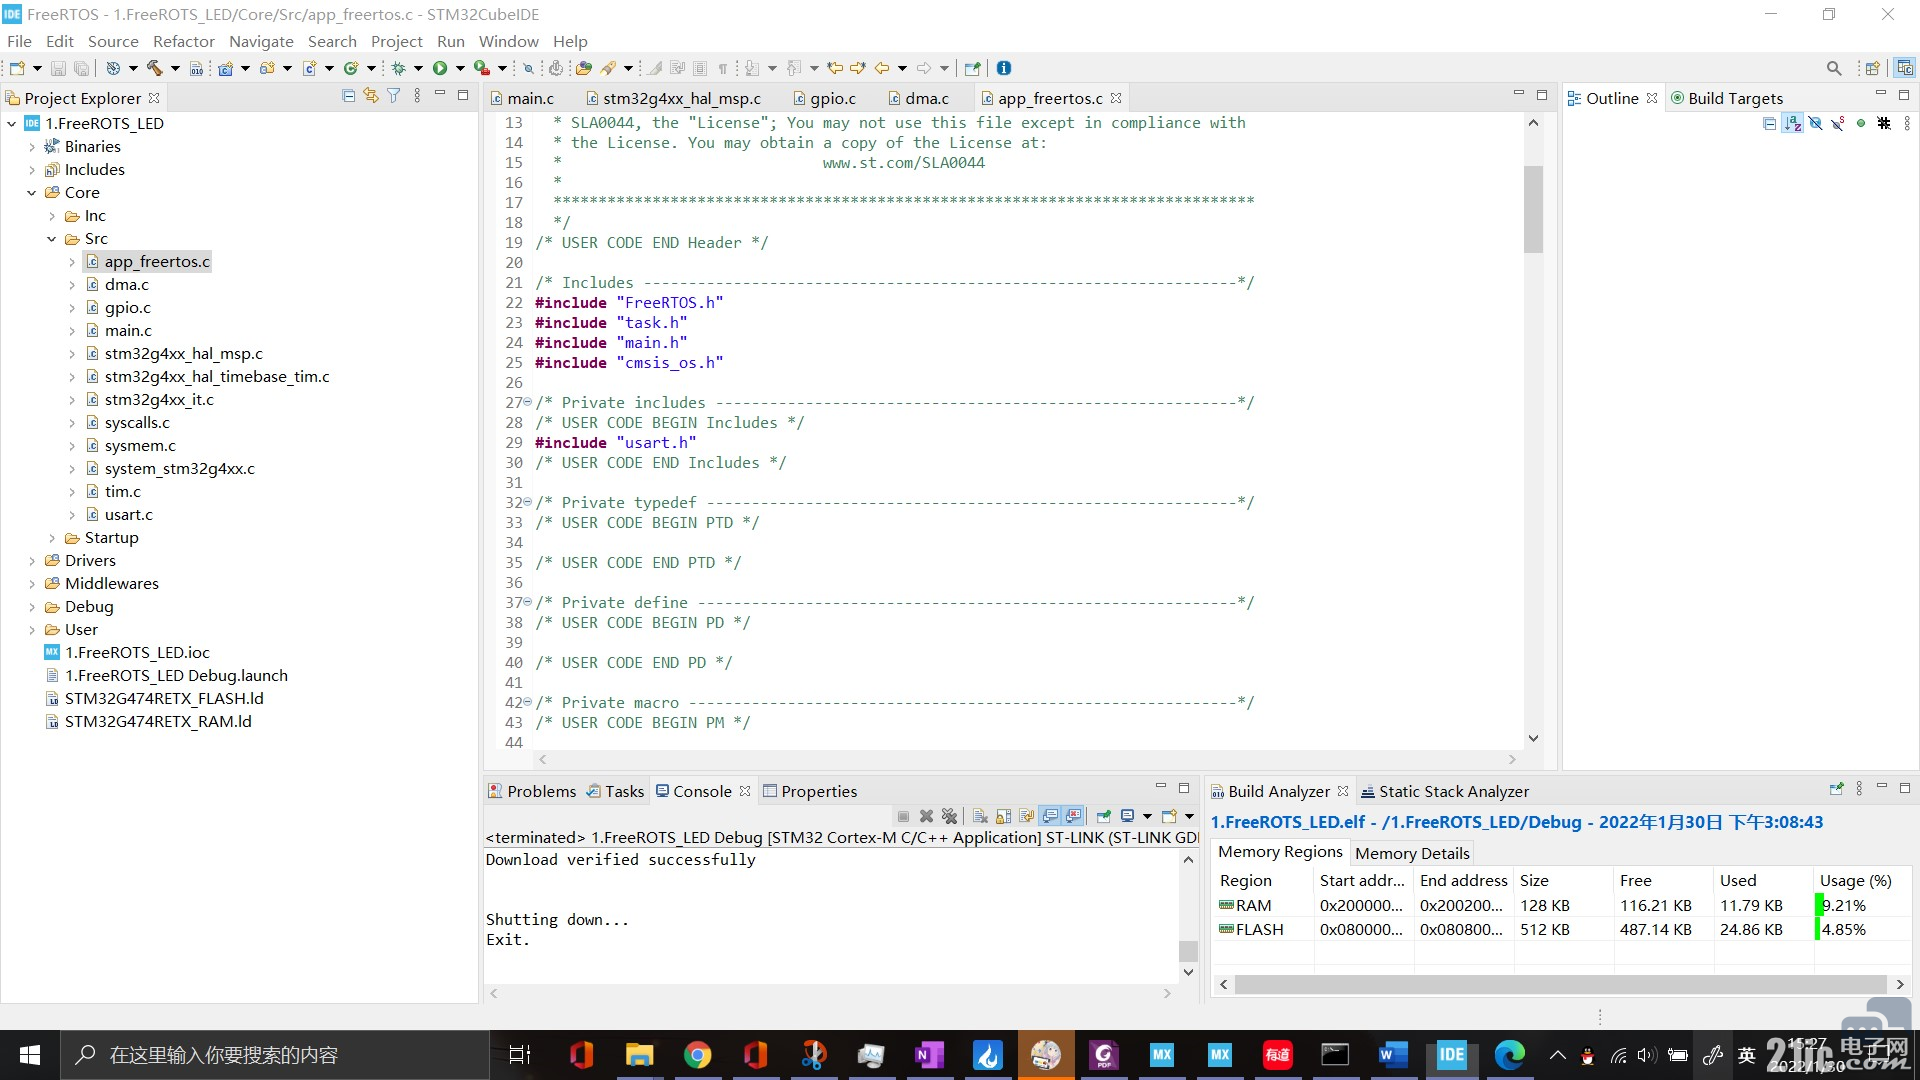Close the app_freertos.c editor tab
Image resolution: width=1920 pixels, height=1080 pixels.
1116,98
